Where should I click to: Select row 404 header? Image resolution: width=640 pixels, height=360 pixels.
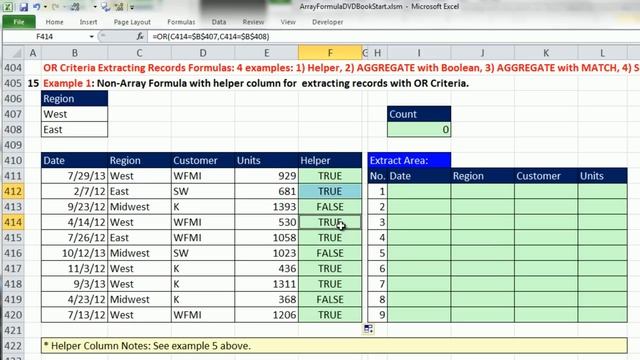coord(13,68)
